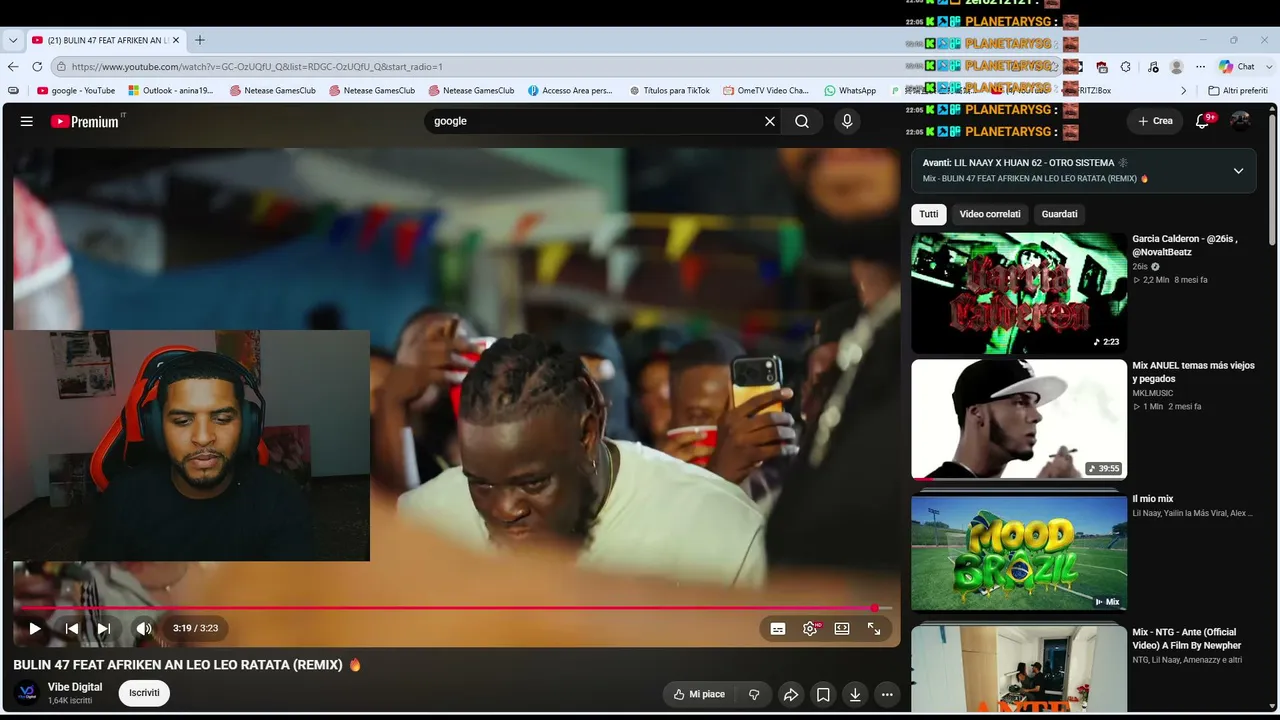The image size is (1280, 720).
Task: Select the Guardati filter chip
Action: point(1060,214)
